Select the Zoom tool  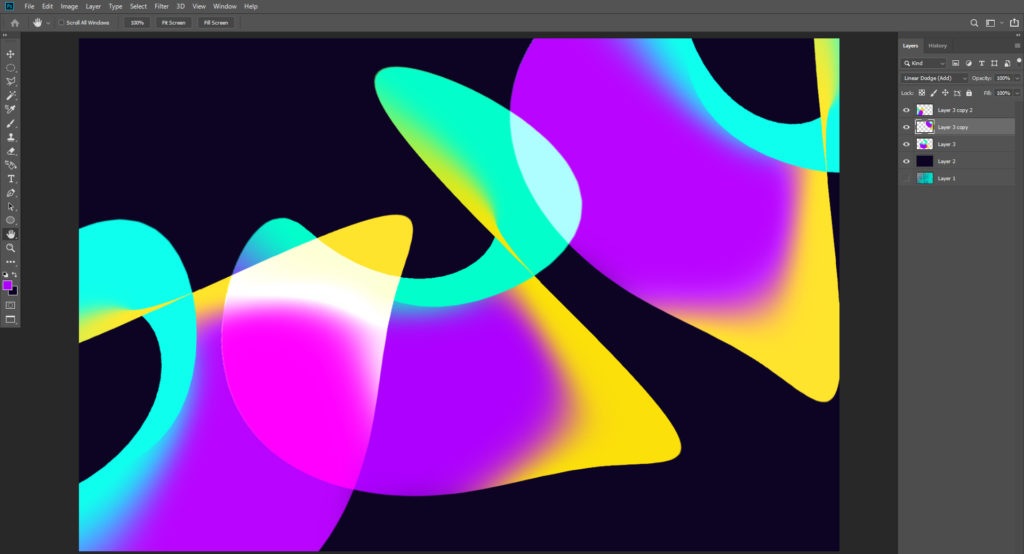click(x=10, y=248)
